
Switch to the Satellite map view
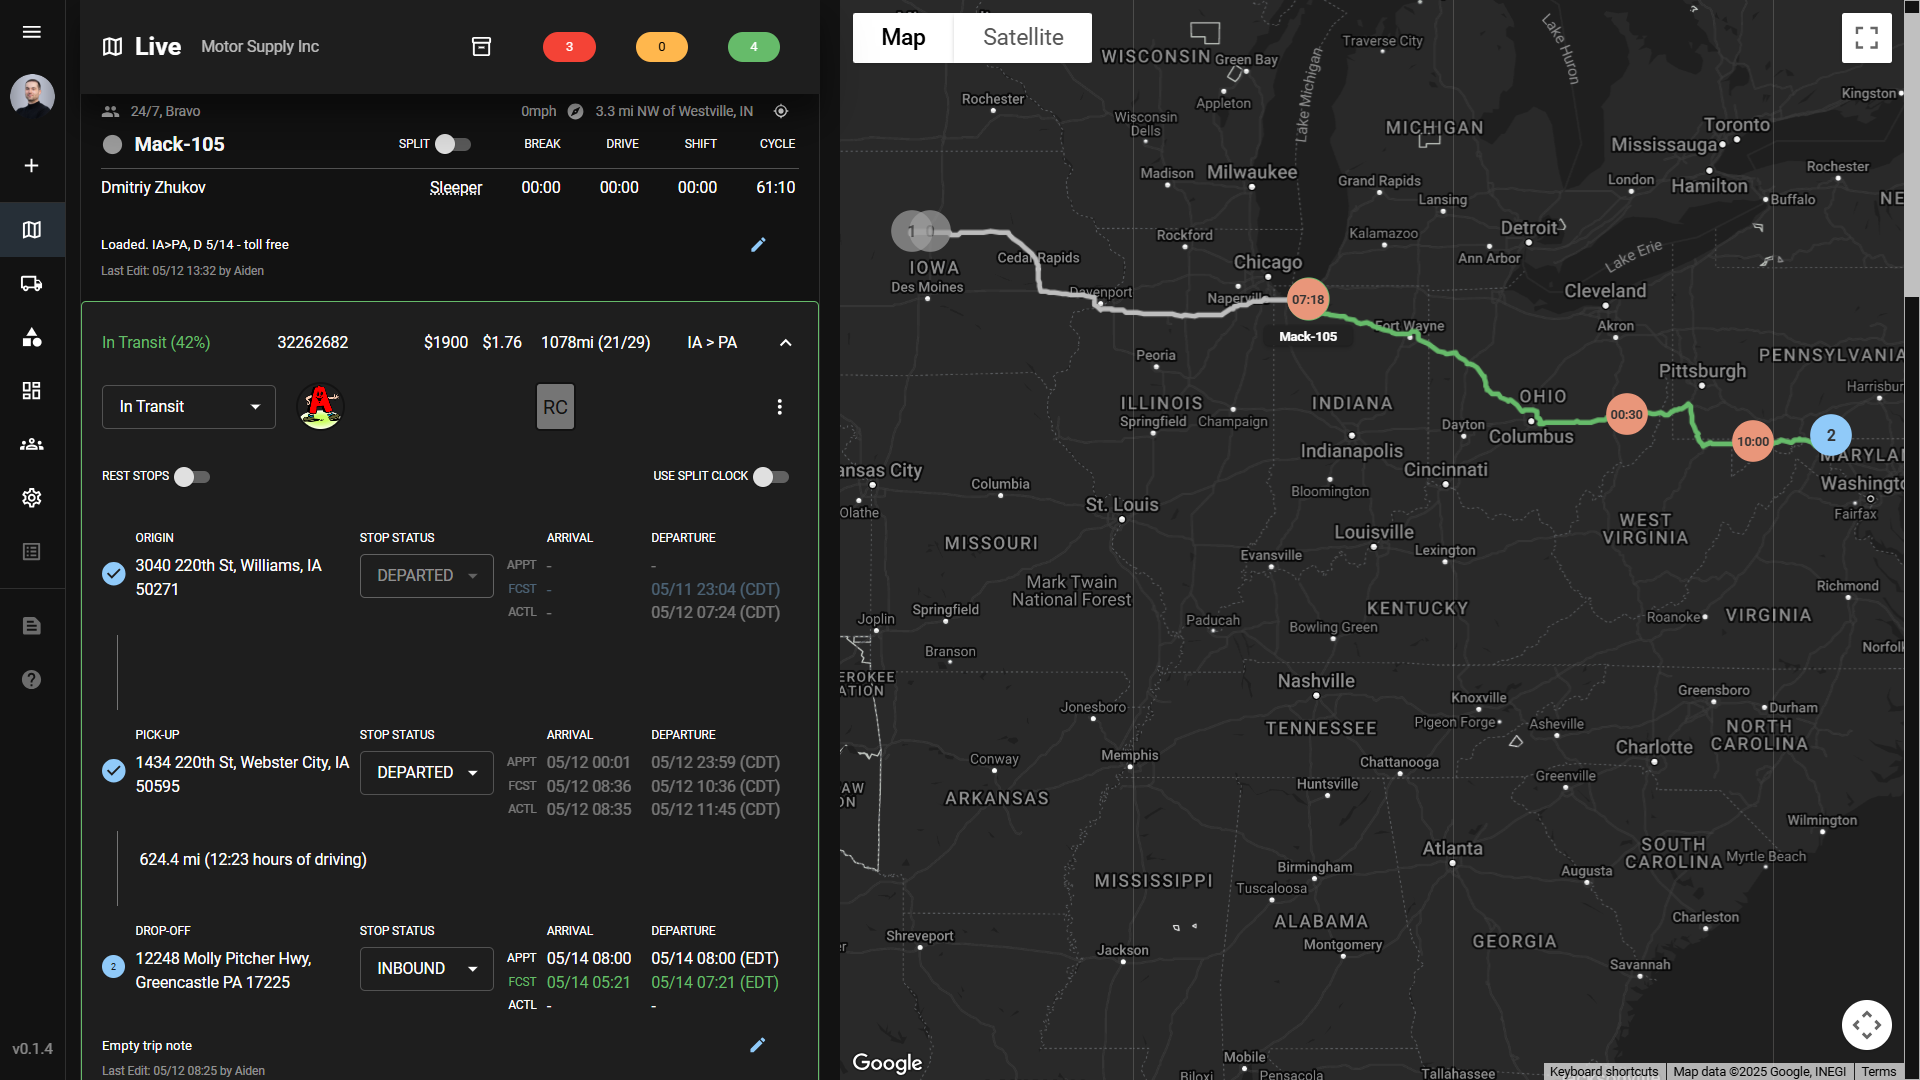coord(1023,38)
